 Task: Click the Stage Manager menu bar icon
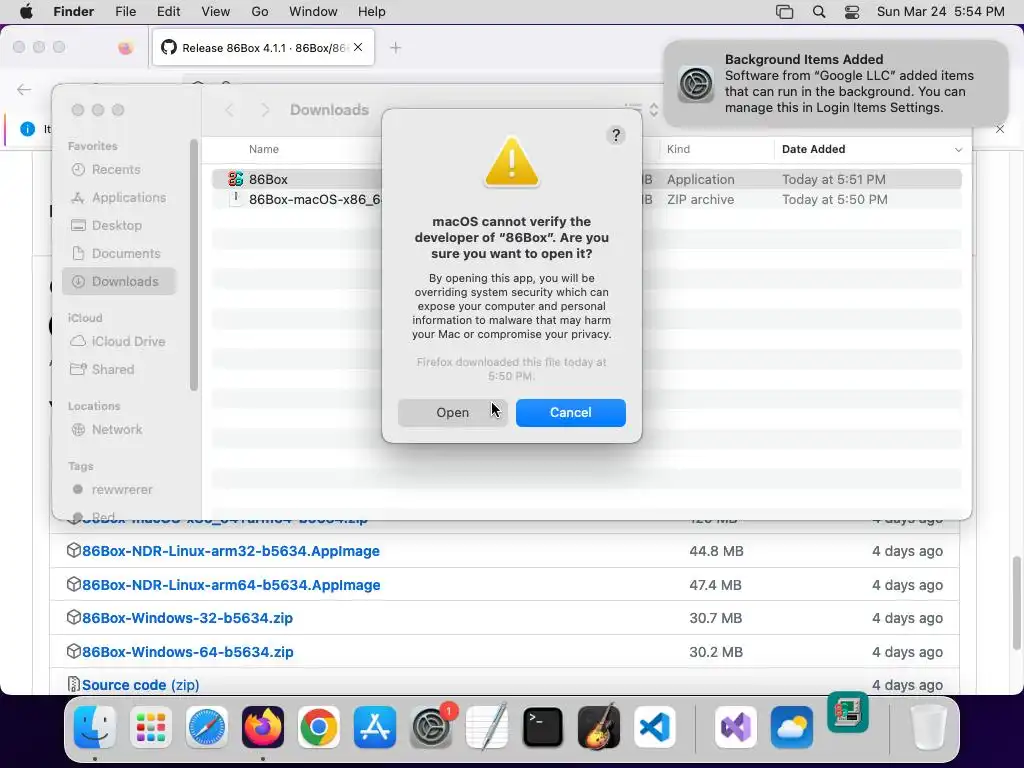pyautogui.click(x=784, y=12)
